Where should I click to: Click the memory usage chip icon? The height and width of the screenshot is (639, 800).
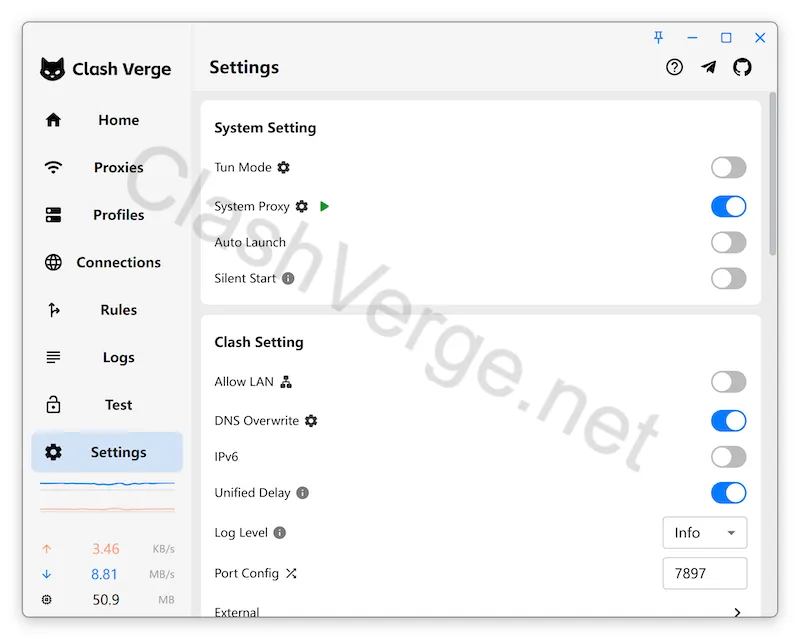coord(46,599)
